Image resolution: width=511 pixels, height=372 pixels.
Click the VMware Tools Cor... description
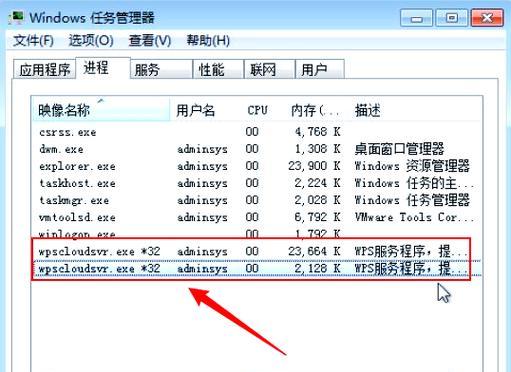click(x=414, y=217)
